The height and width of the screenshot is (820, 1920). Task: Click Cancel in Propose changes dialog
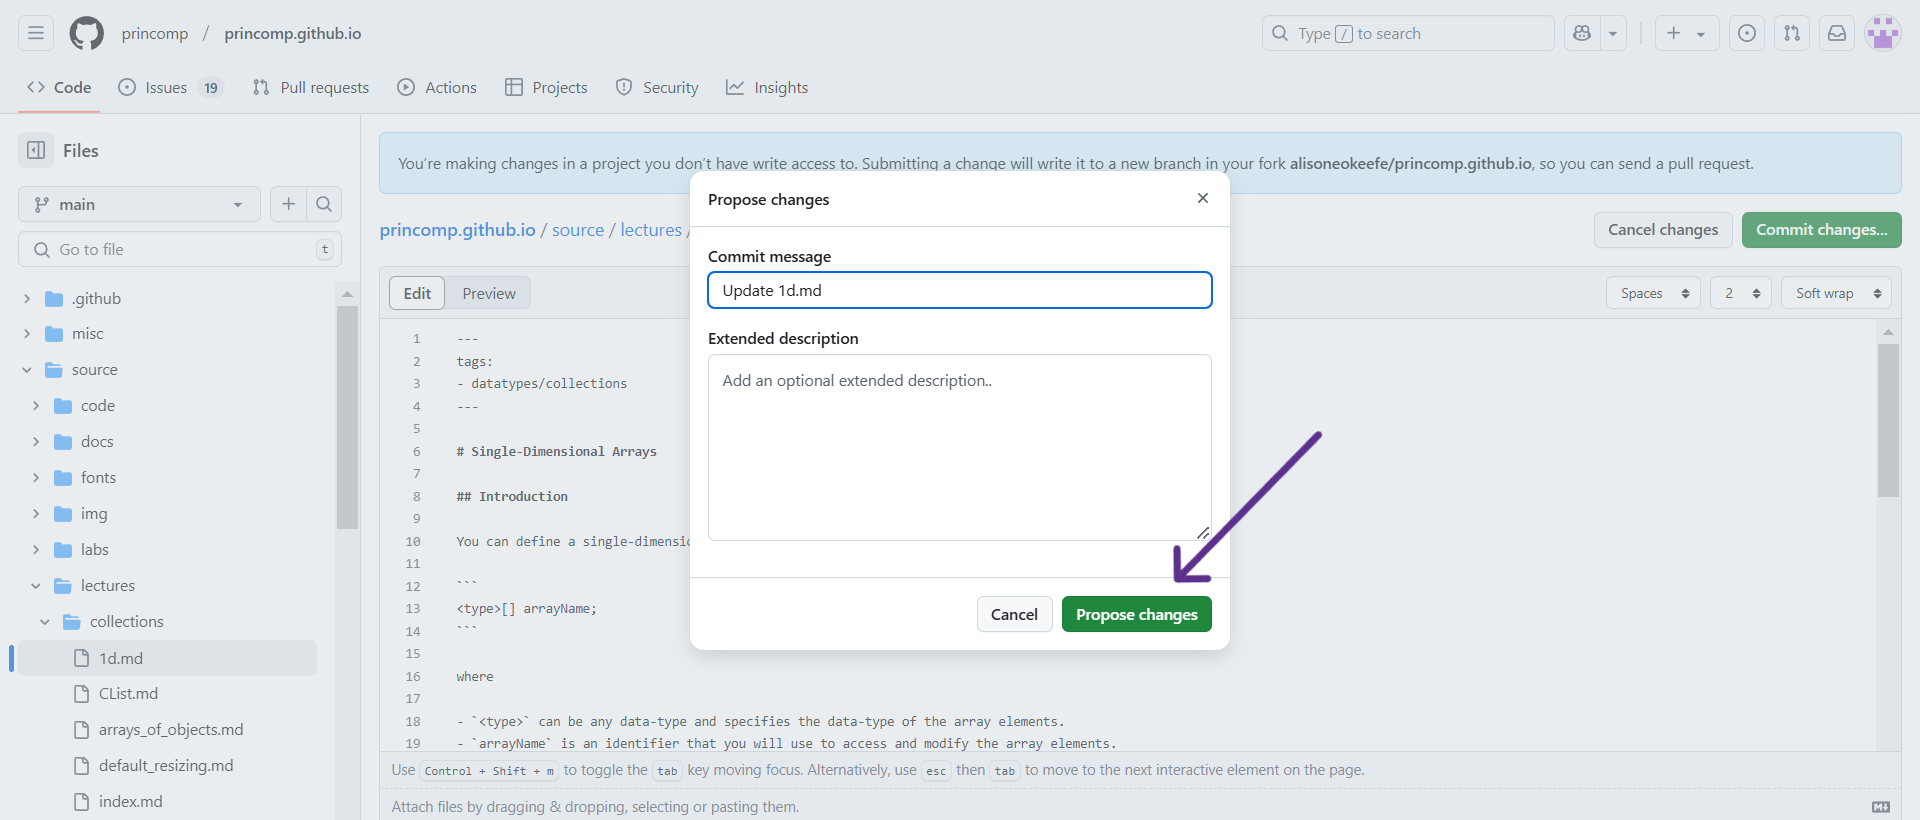tap(1014, 614)
